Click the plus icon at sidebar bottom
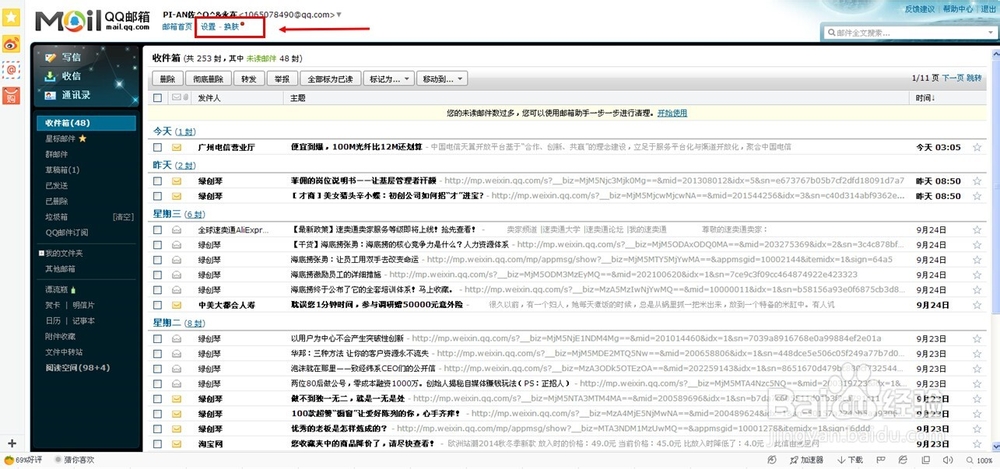Viewport: 1000px width, 469px height. point(11,443)
